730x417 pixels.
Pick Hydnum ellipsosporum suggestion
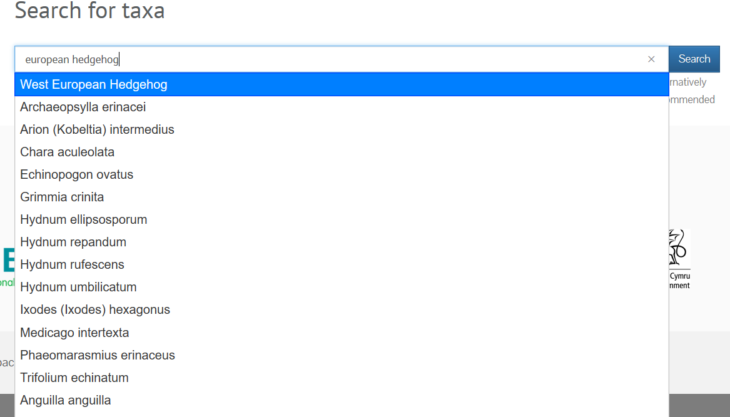pyautogui.click(x=342, y=219)
